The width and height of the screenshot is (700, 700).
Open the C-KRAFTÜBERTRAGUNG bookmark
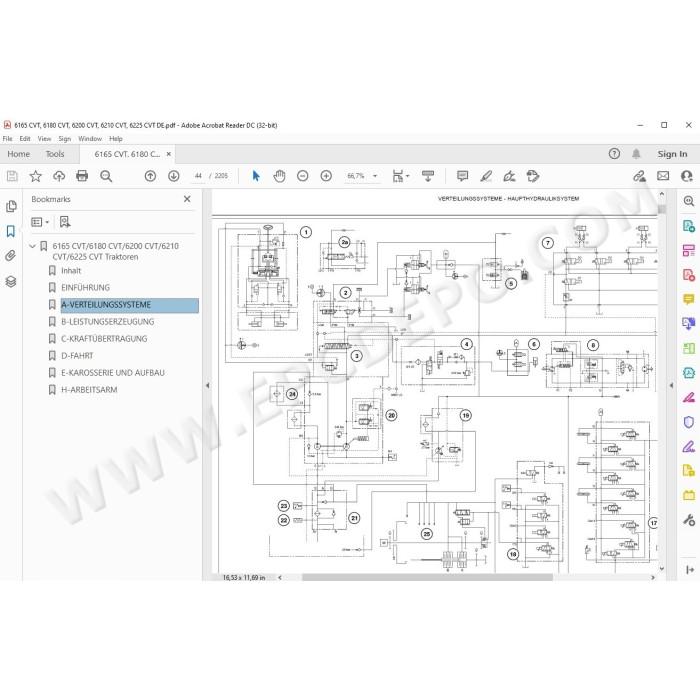tap(104, 338)
